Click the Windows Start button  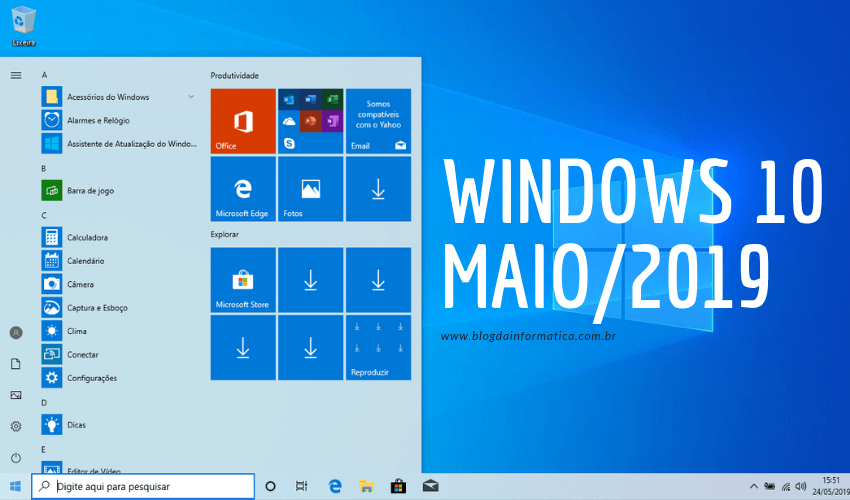click(x=15, y=486)
